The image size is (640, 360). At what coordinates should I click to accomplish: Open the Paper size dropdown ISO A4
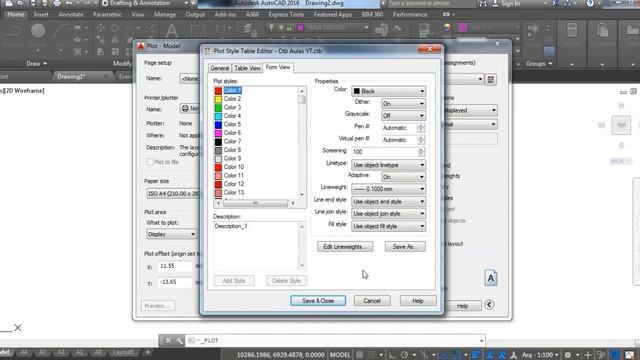pos(173,193)
